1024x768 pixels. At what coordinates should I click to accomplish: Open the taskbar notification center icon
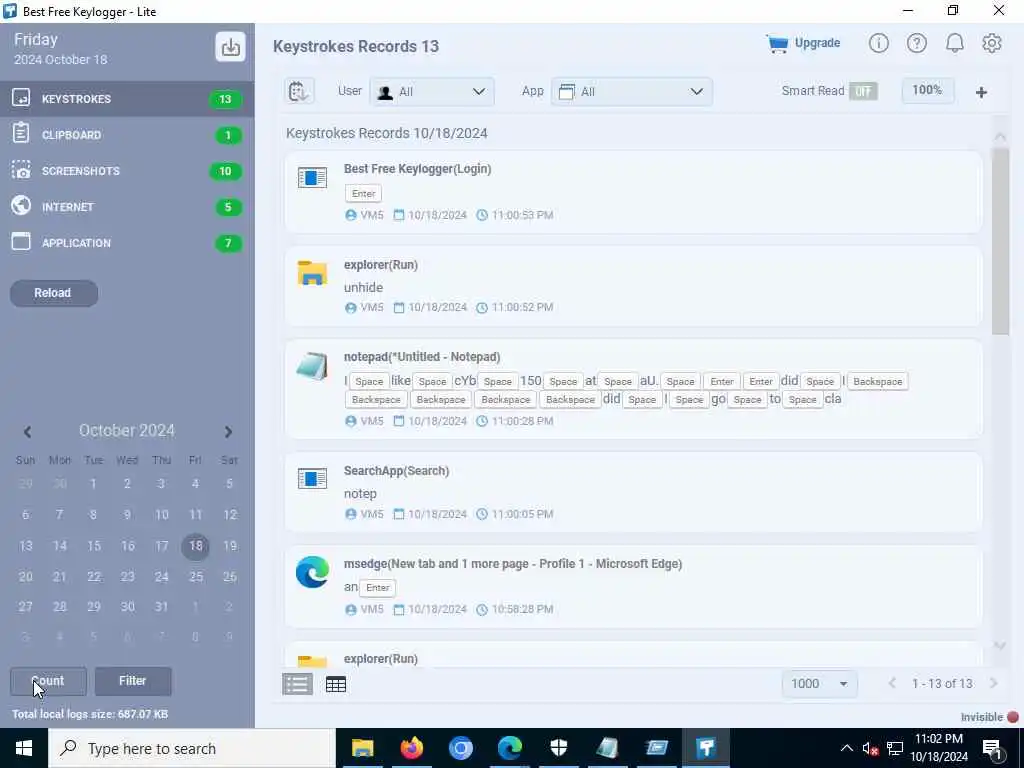coord(993,748)
